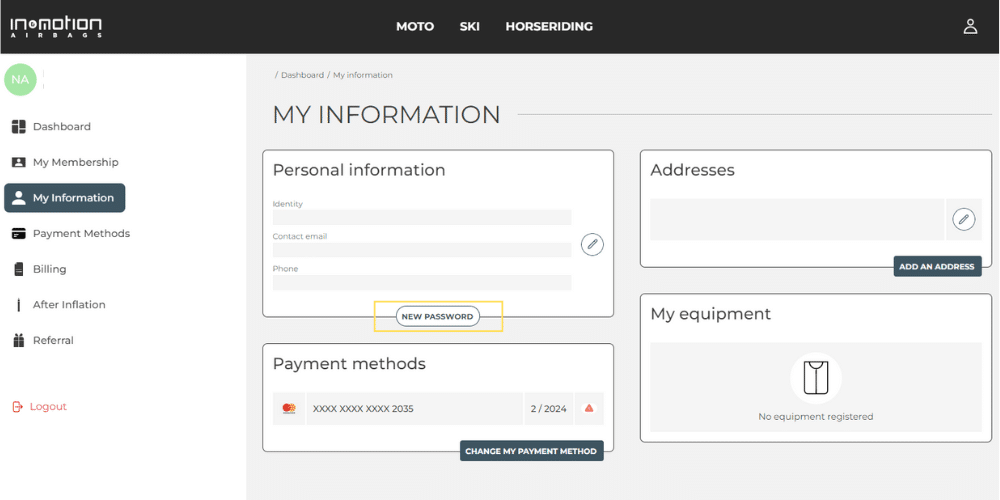Open My Membership section

[x=75, y=162]
